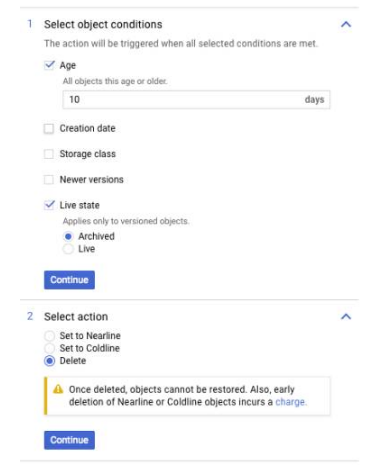382x472 pixels.
Task: Enable the Storage class checkbox
Action: pos(49,154)
